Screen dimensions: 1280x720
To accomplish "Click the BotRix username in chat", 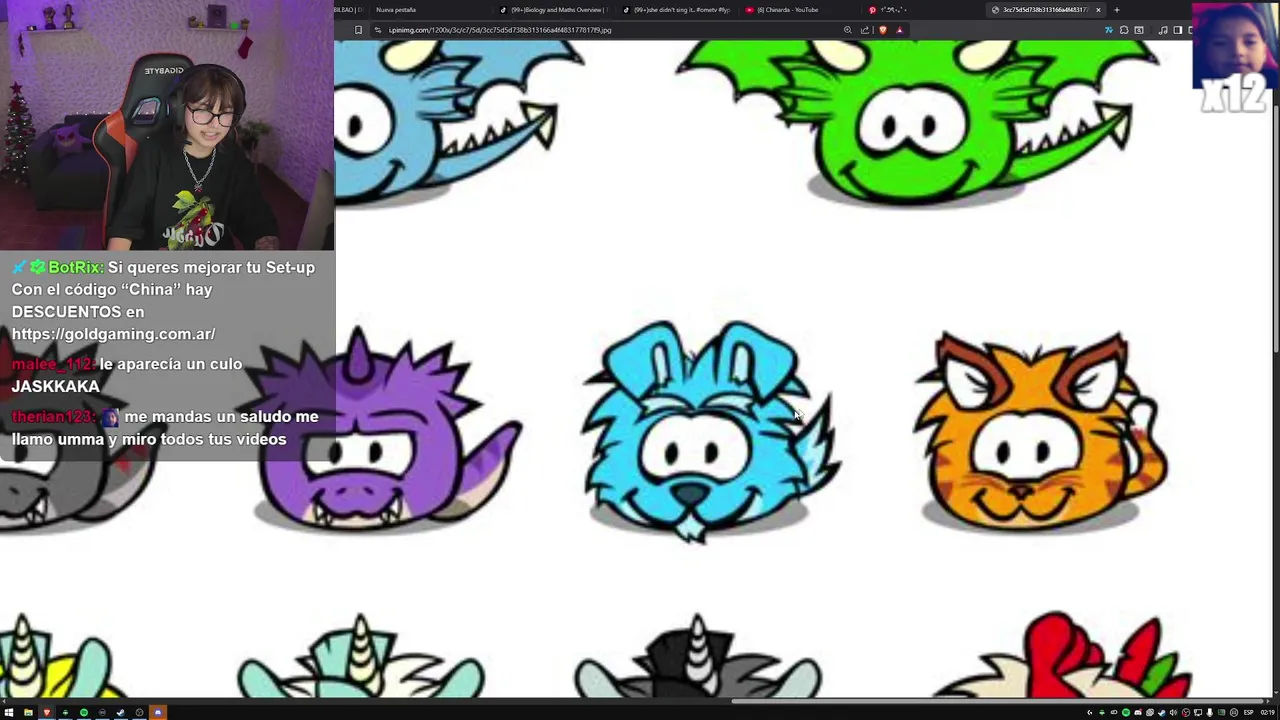I will (x=75, y=267).
